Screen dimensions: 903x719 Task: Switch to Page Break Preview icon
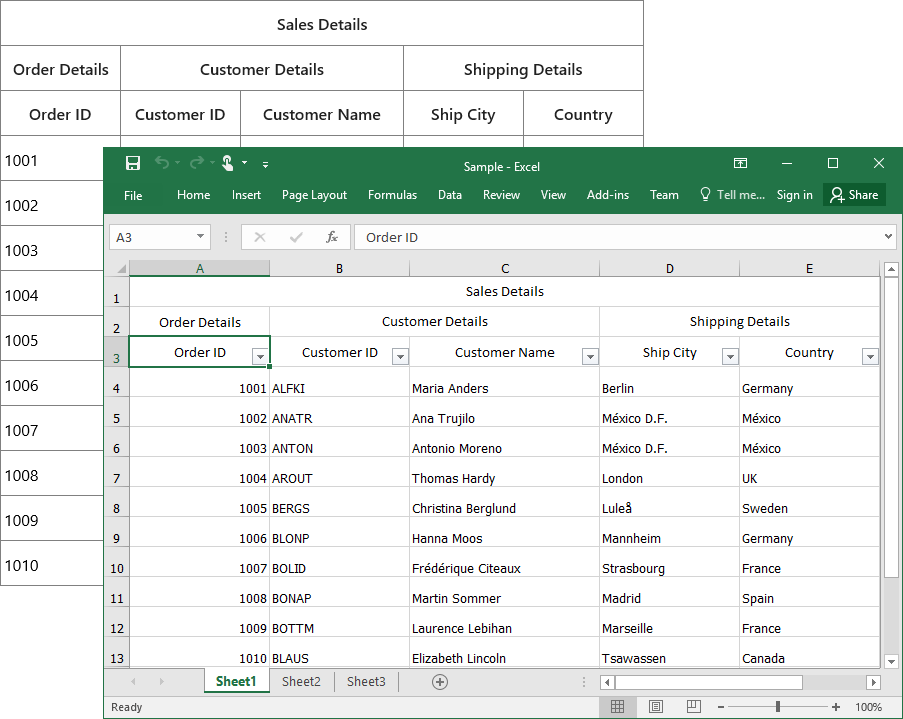coord(693,707)
